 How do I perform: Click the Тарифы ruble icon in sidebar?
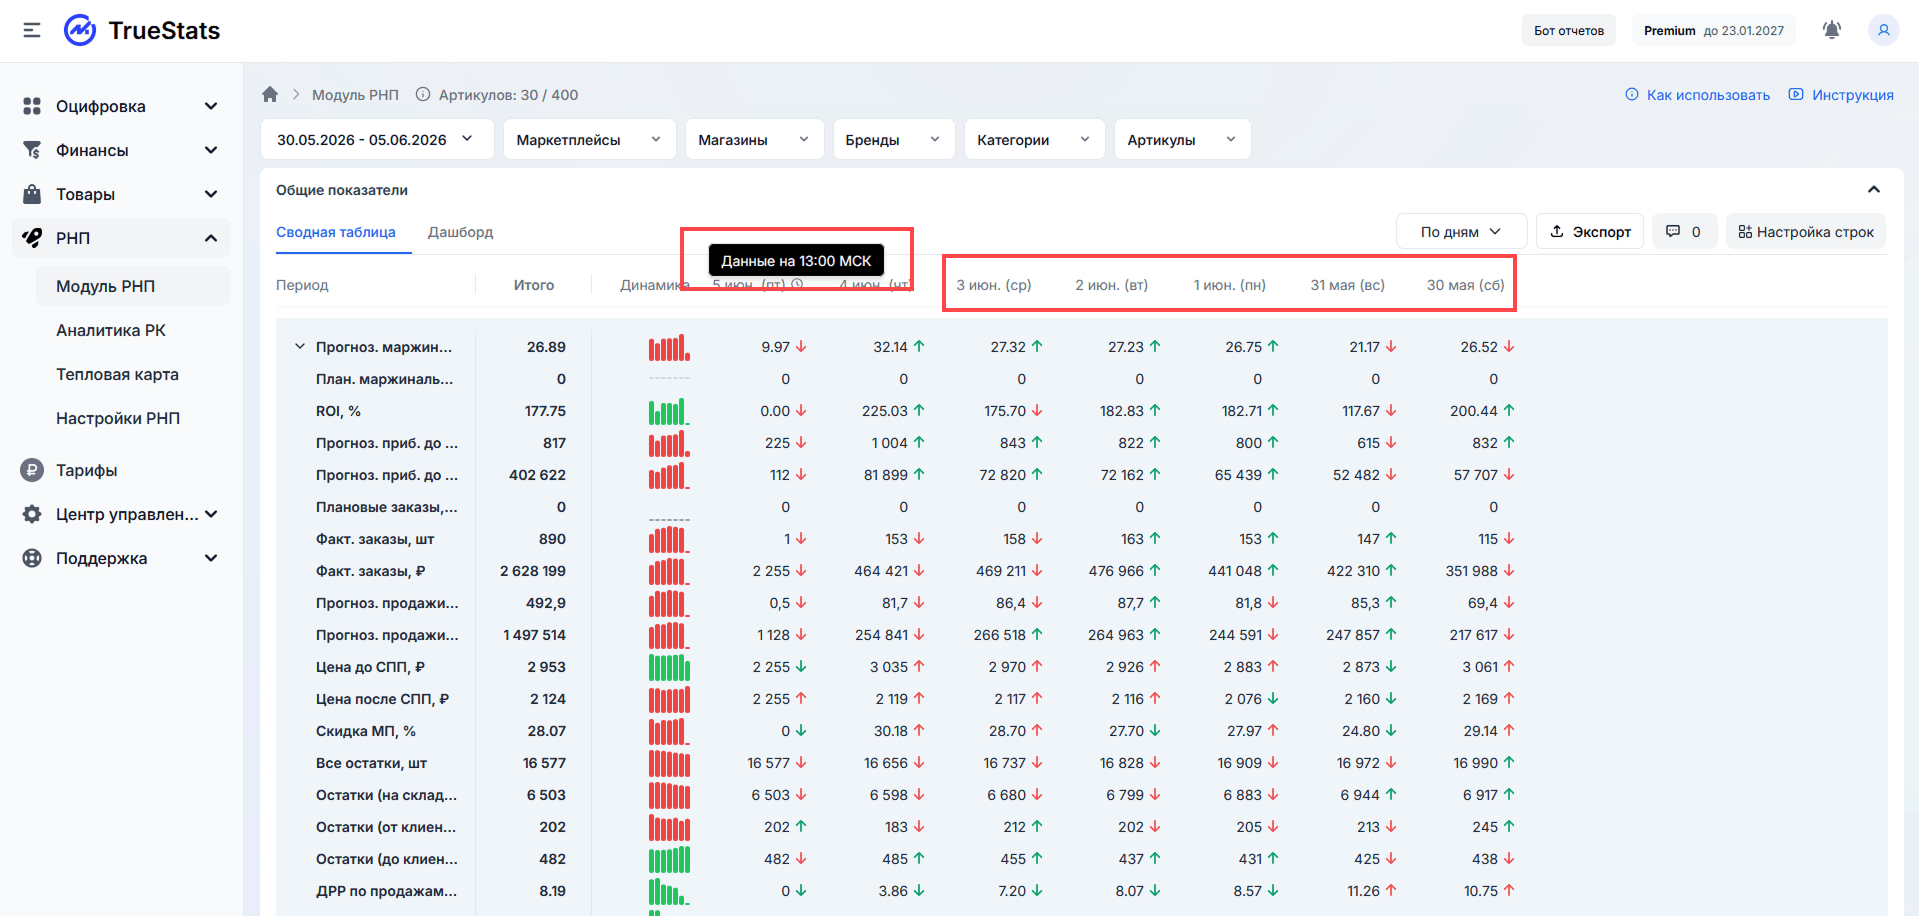[32, 470]
